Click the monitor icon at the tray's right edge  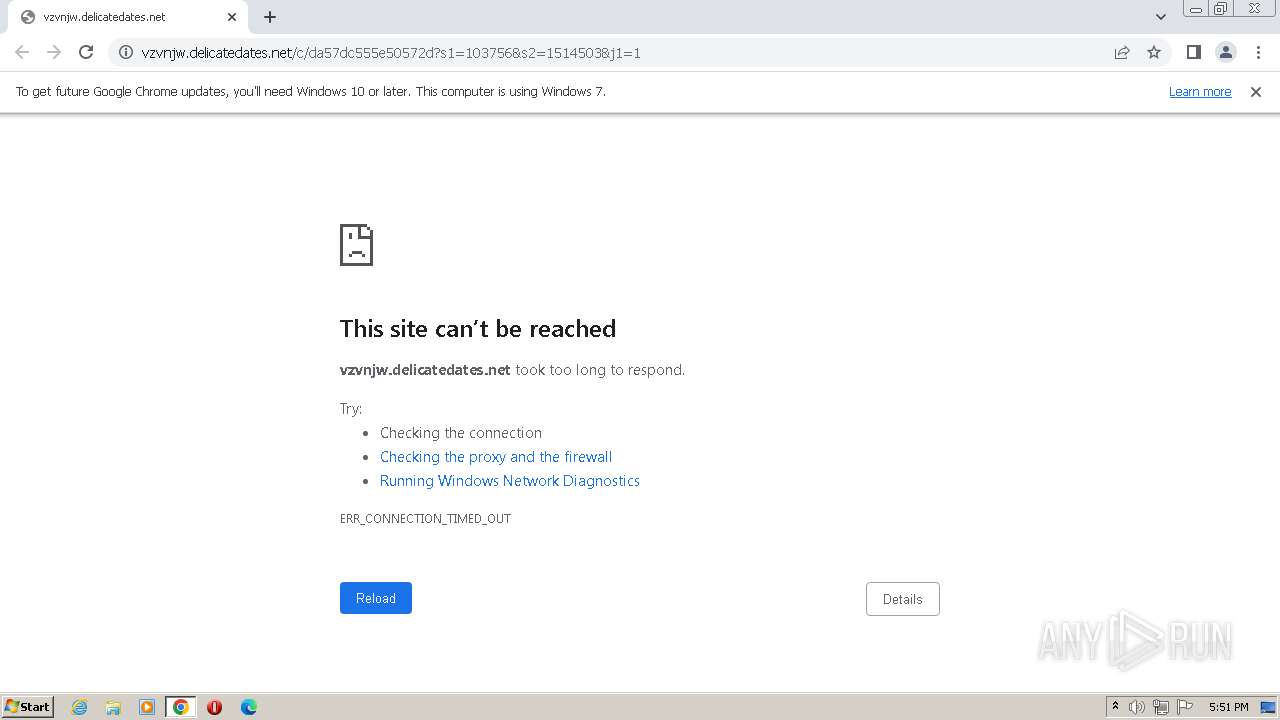tap(1268, 707)
